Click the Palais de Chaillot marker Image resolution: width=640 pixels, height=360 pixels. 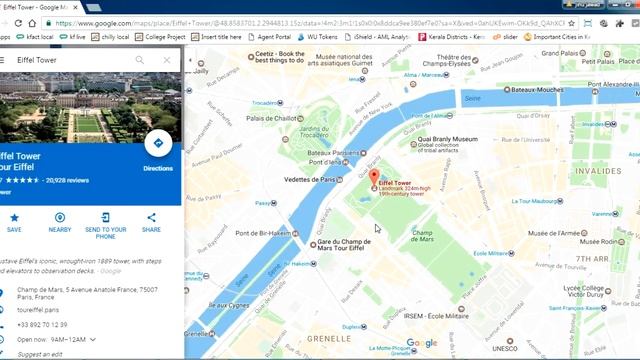300,119
